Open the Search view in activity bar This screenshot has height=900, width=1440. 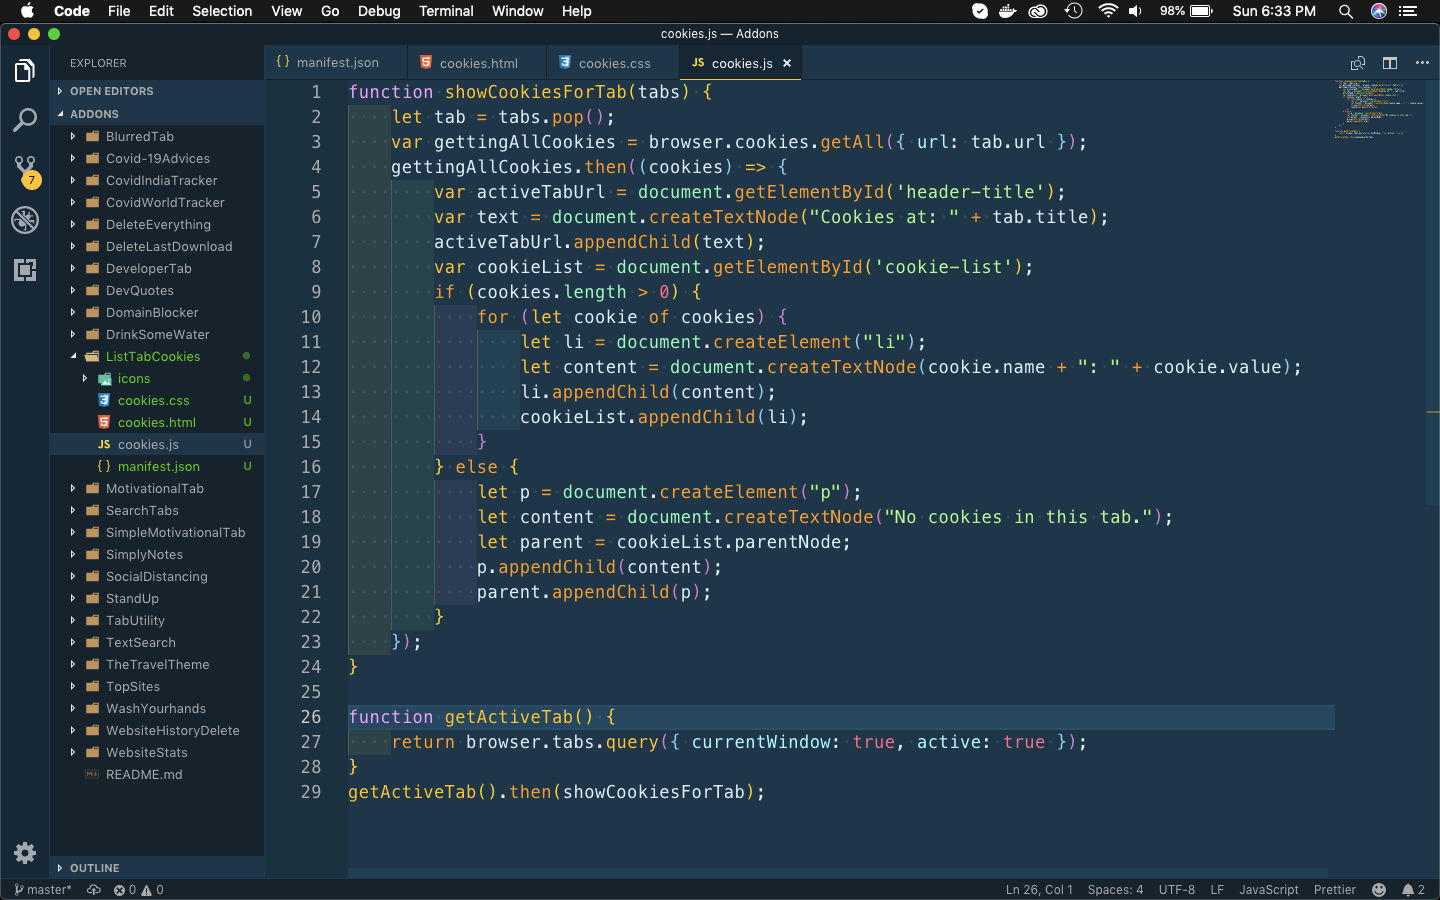point(25,120)
